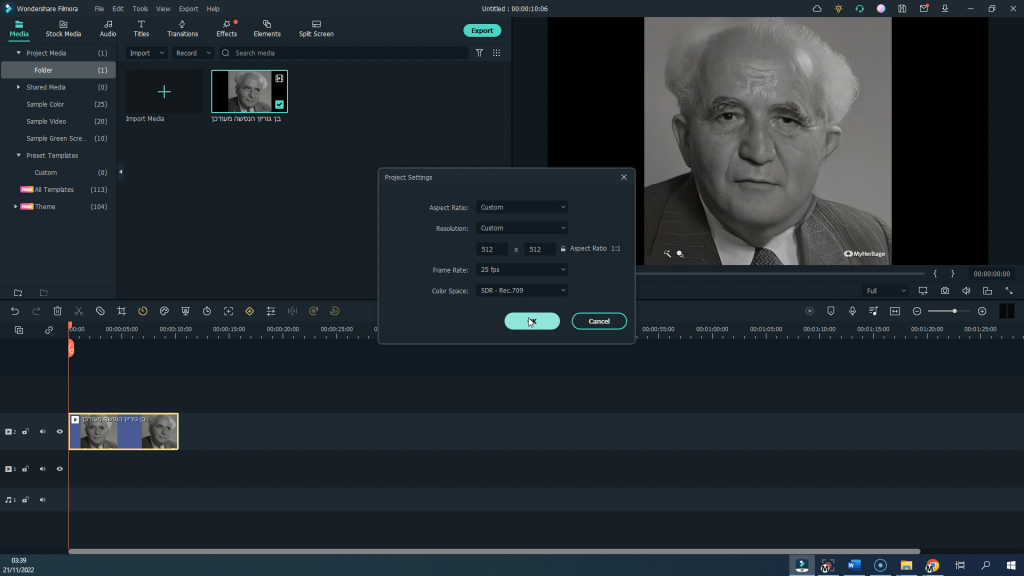Click the timeline zoom slider handle

point(954,312)
